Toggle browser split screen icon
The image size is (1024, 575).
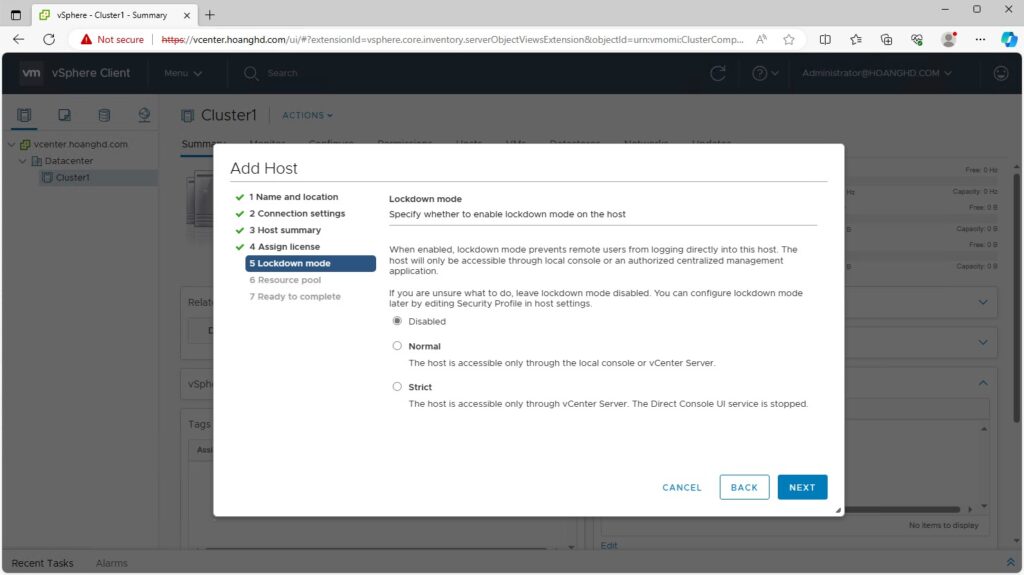click(x=825, y=39)
